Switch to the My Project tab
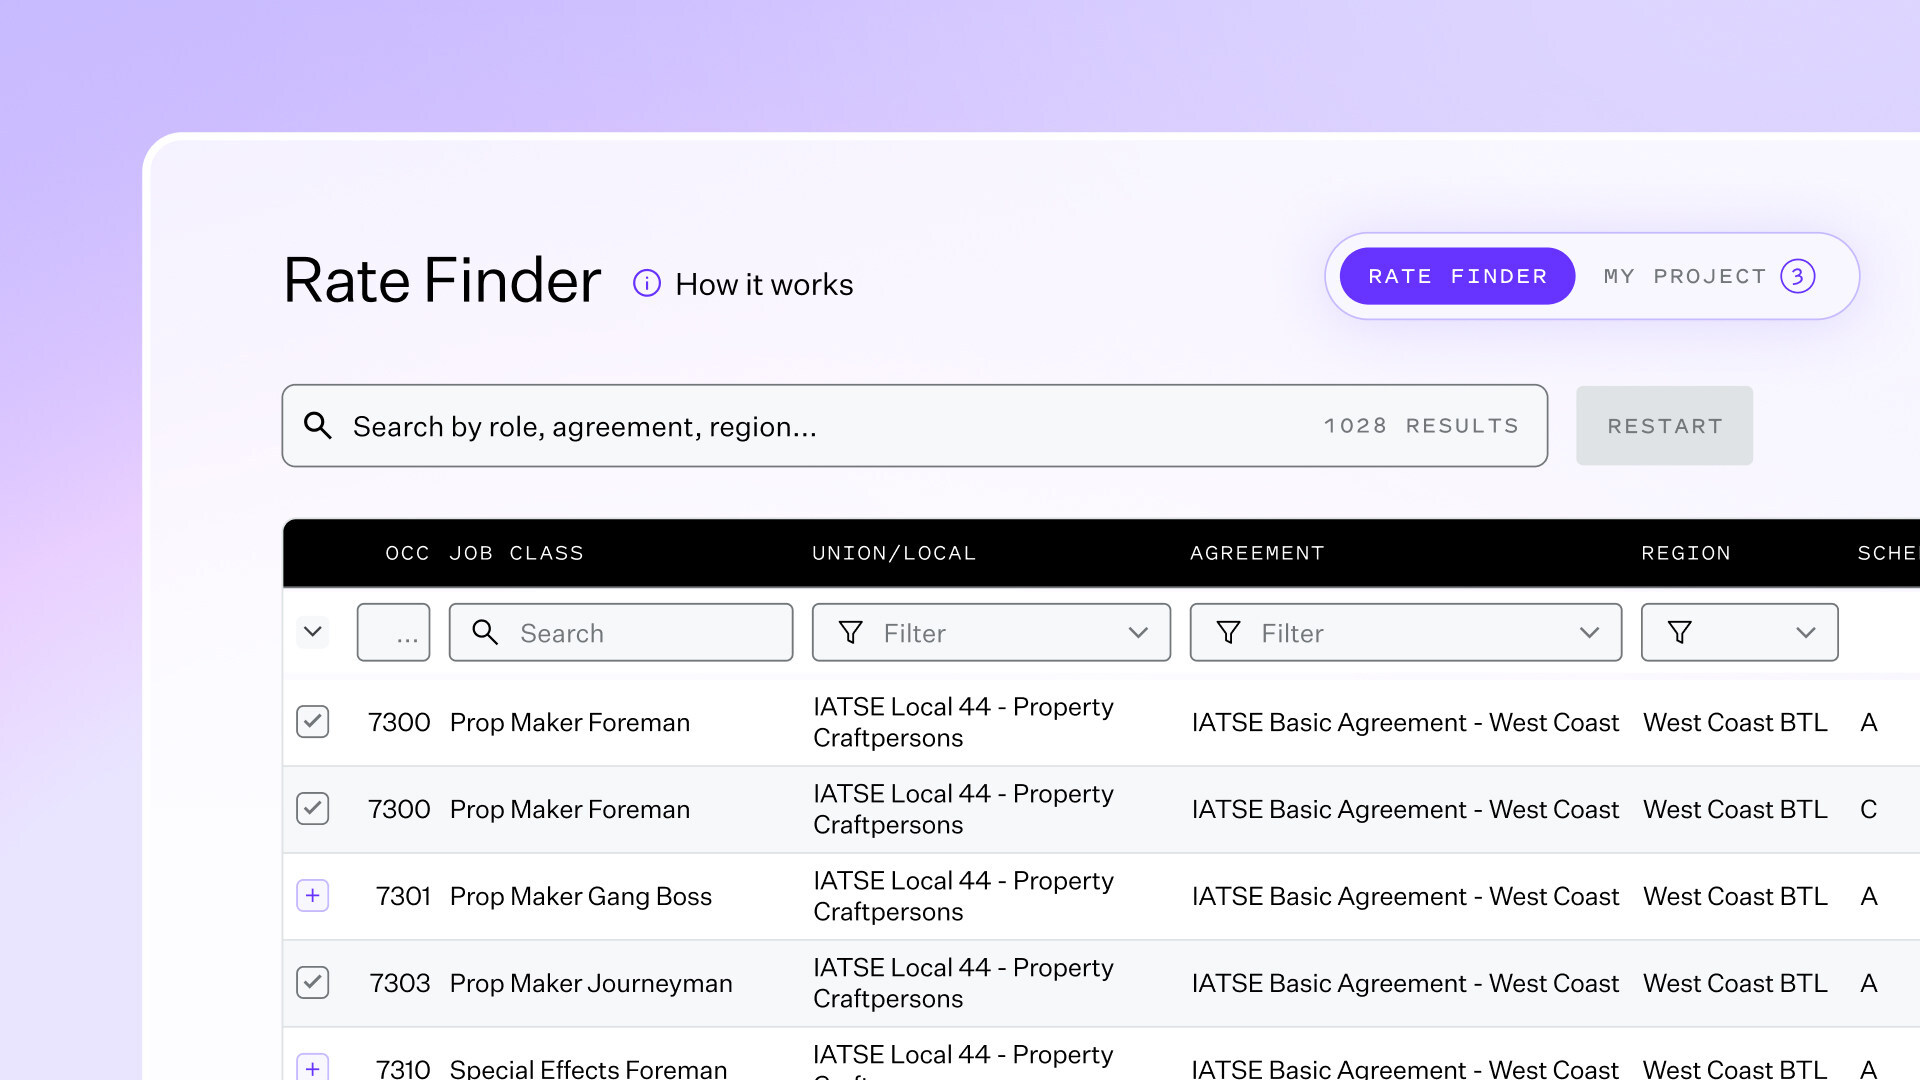Image resolution: width=1920 pixels, height=1080 pixels. coord(1685,277)
